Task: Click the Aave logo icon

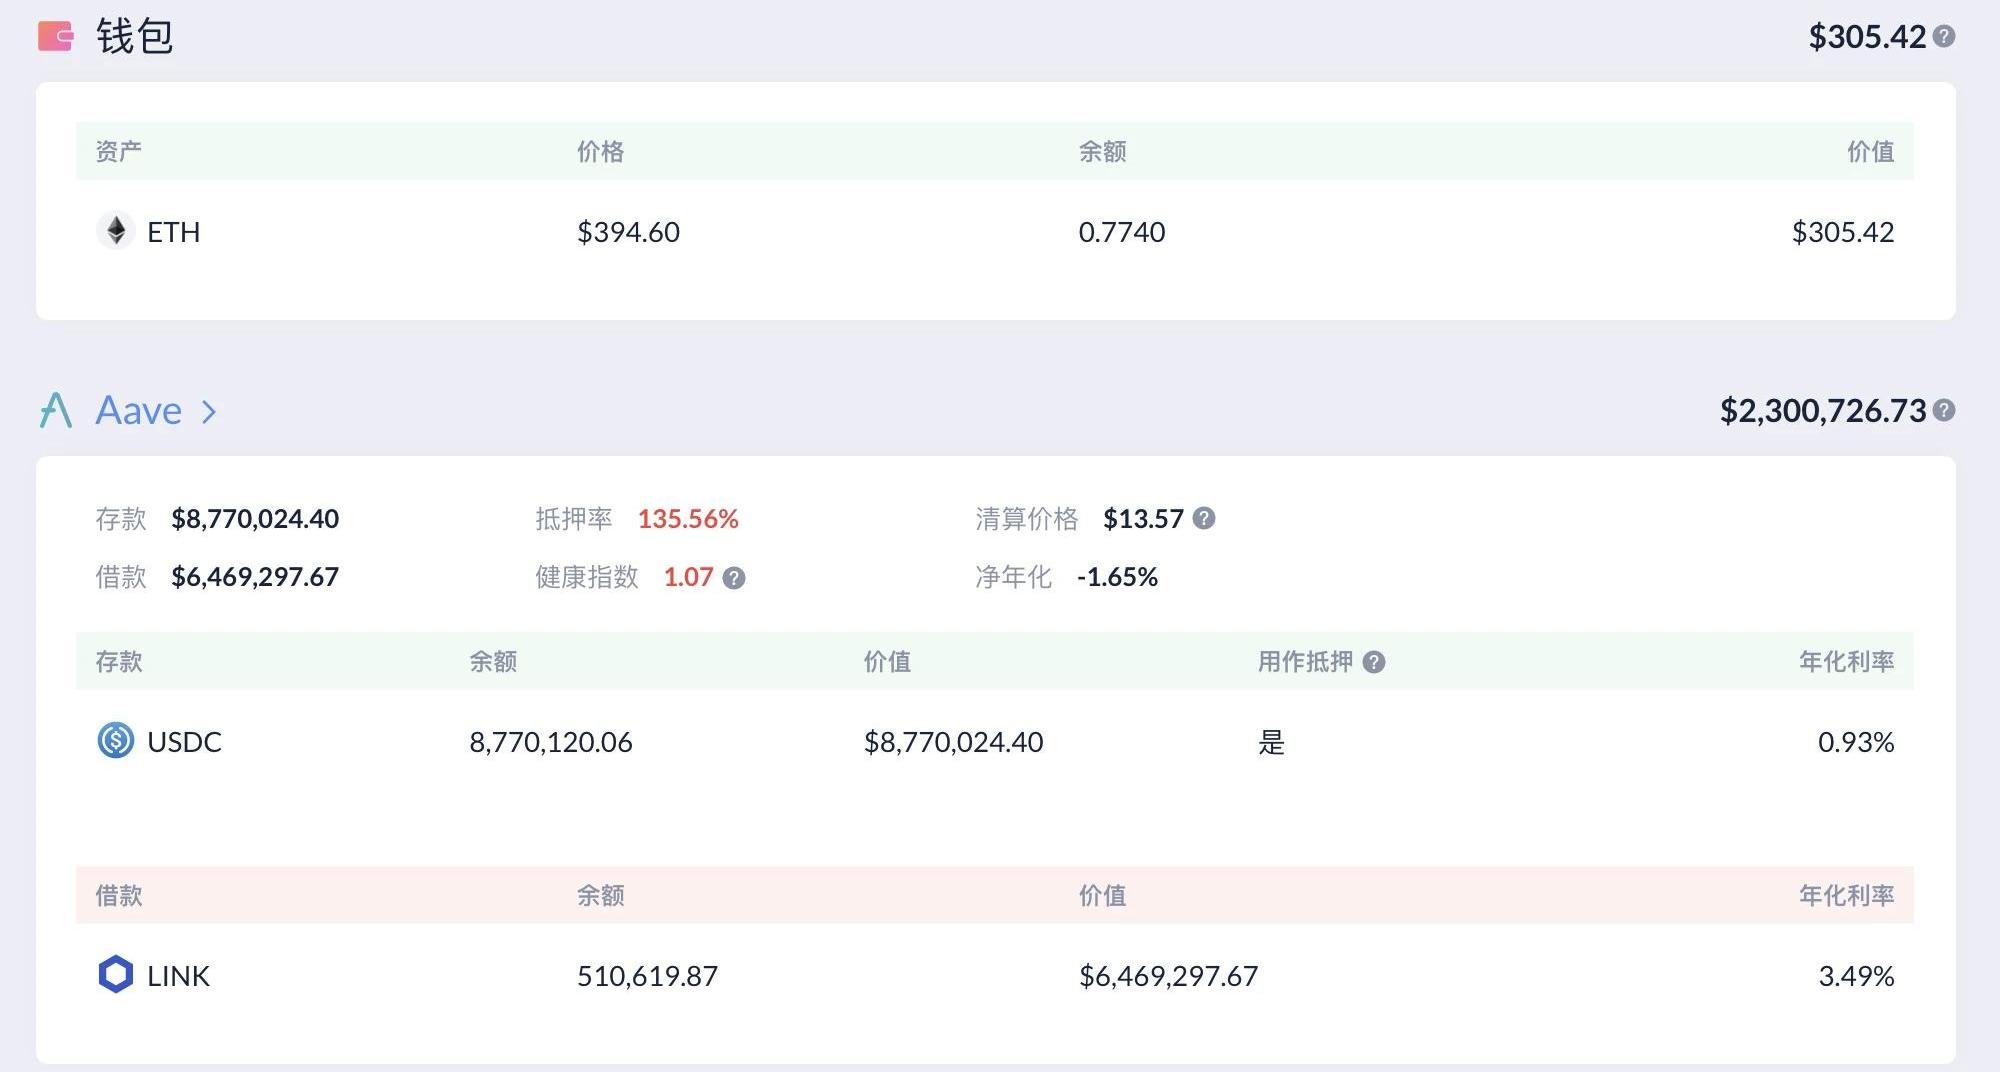Action: pos(56,410)
